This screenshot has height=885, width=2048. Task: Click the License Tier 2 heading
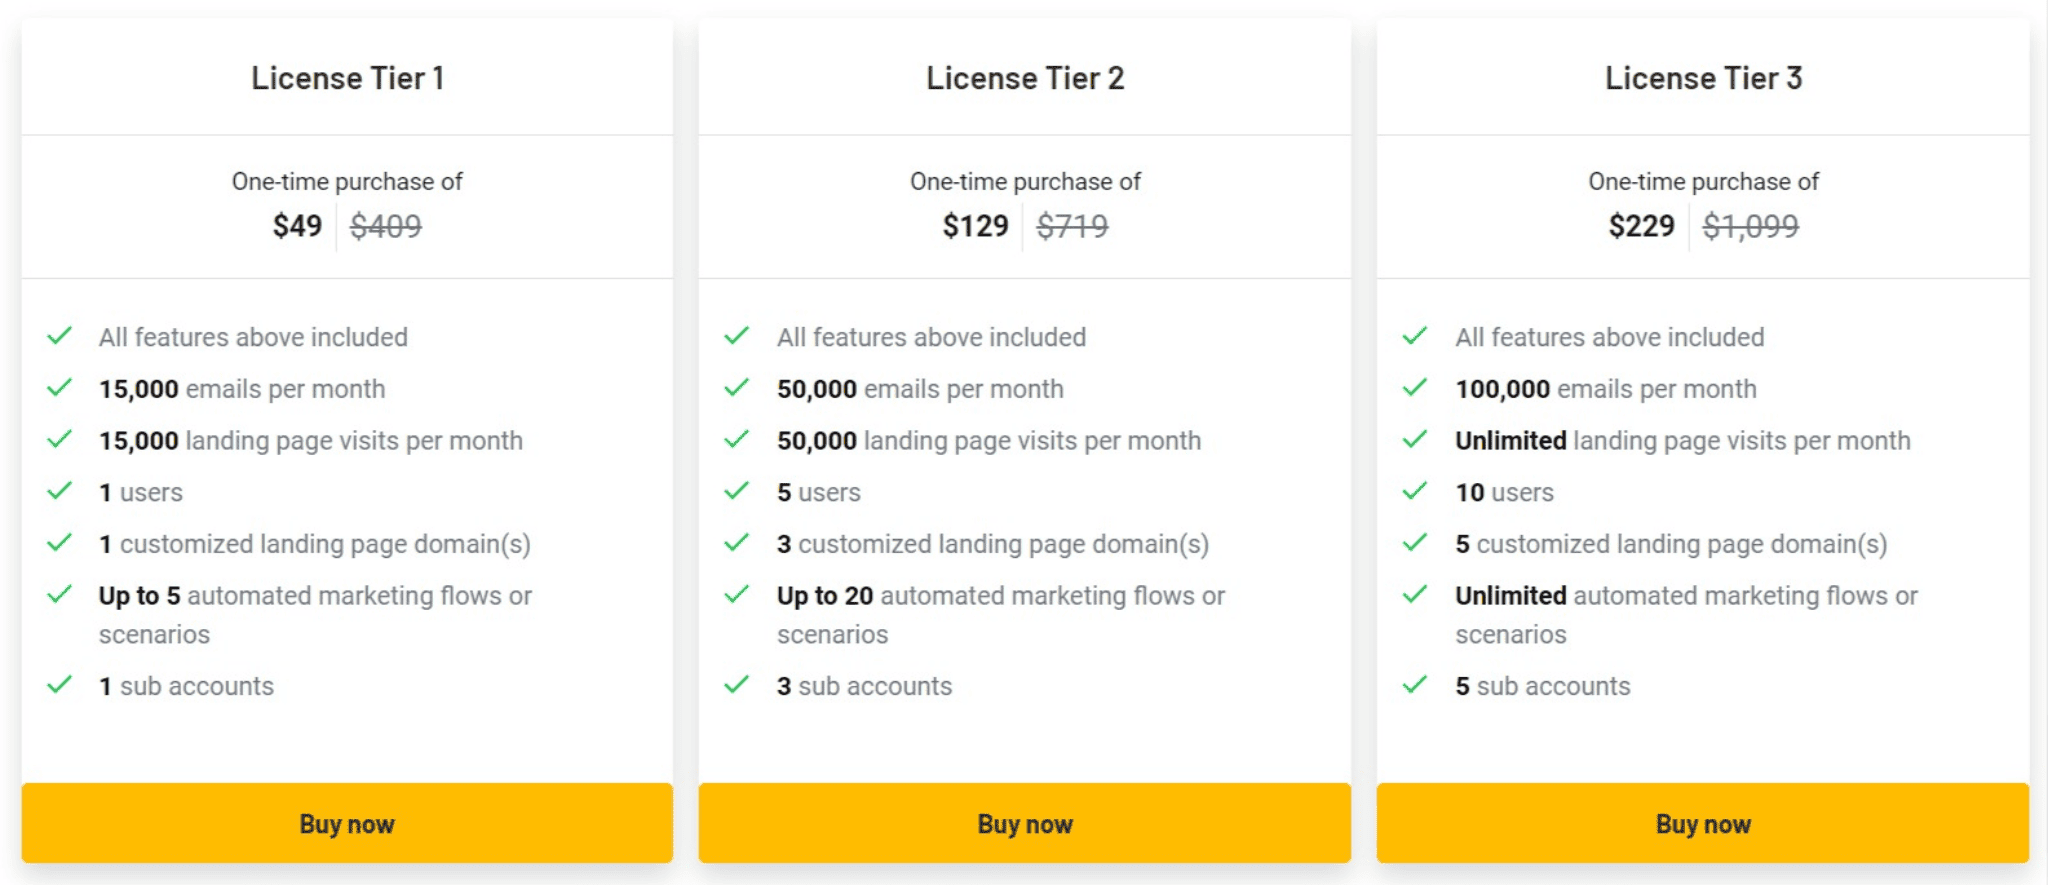(1025, 78)
